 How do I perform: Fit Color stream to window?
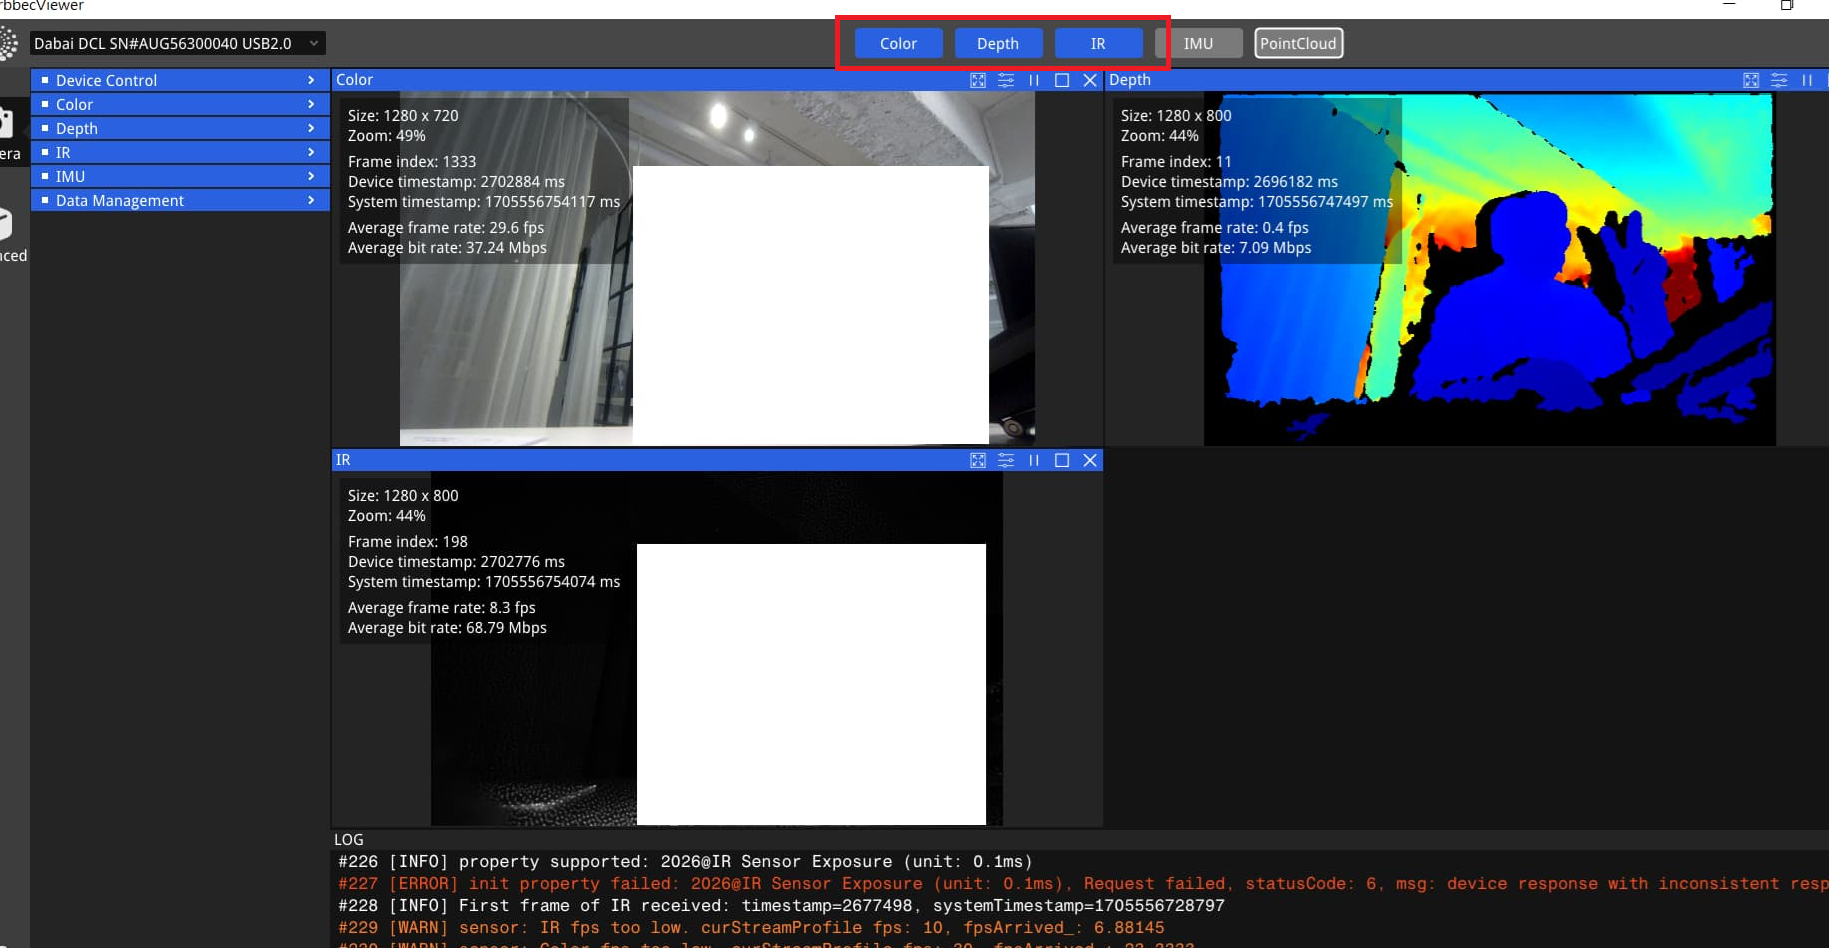[x=978, y=80]
